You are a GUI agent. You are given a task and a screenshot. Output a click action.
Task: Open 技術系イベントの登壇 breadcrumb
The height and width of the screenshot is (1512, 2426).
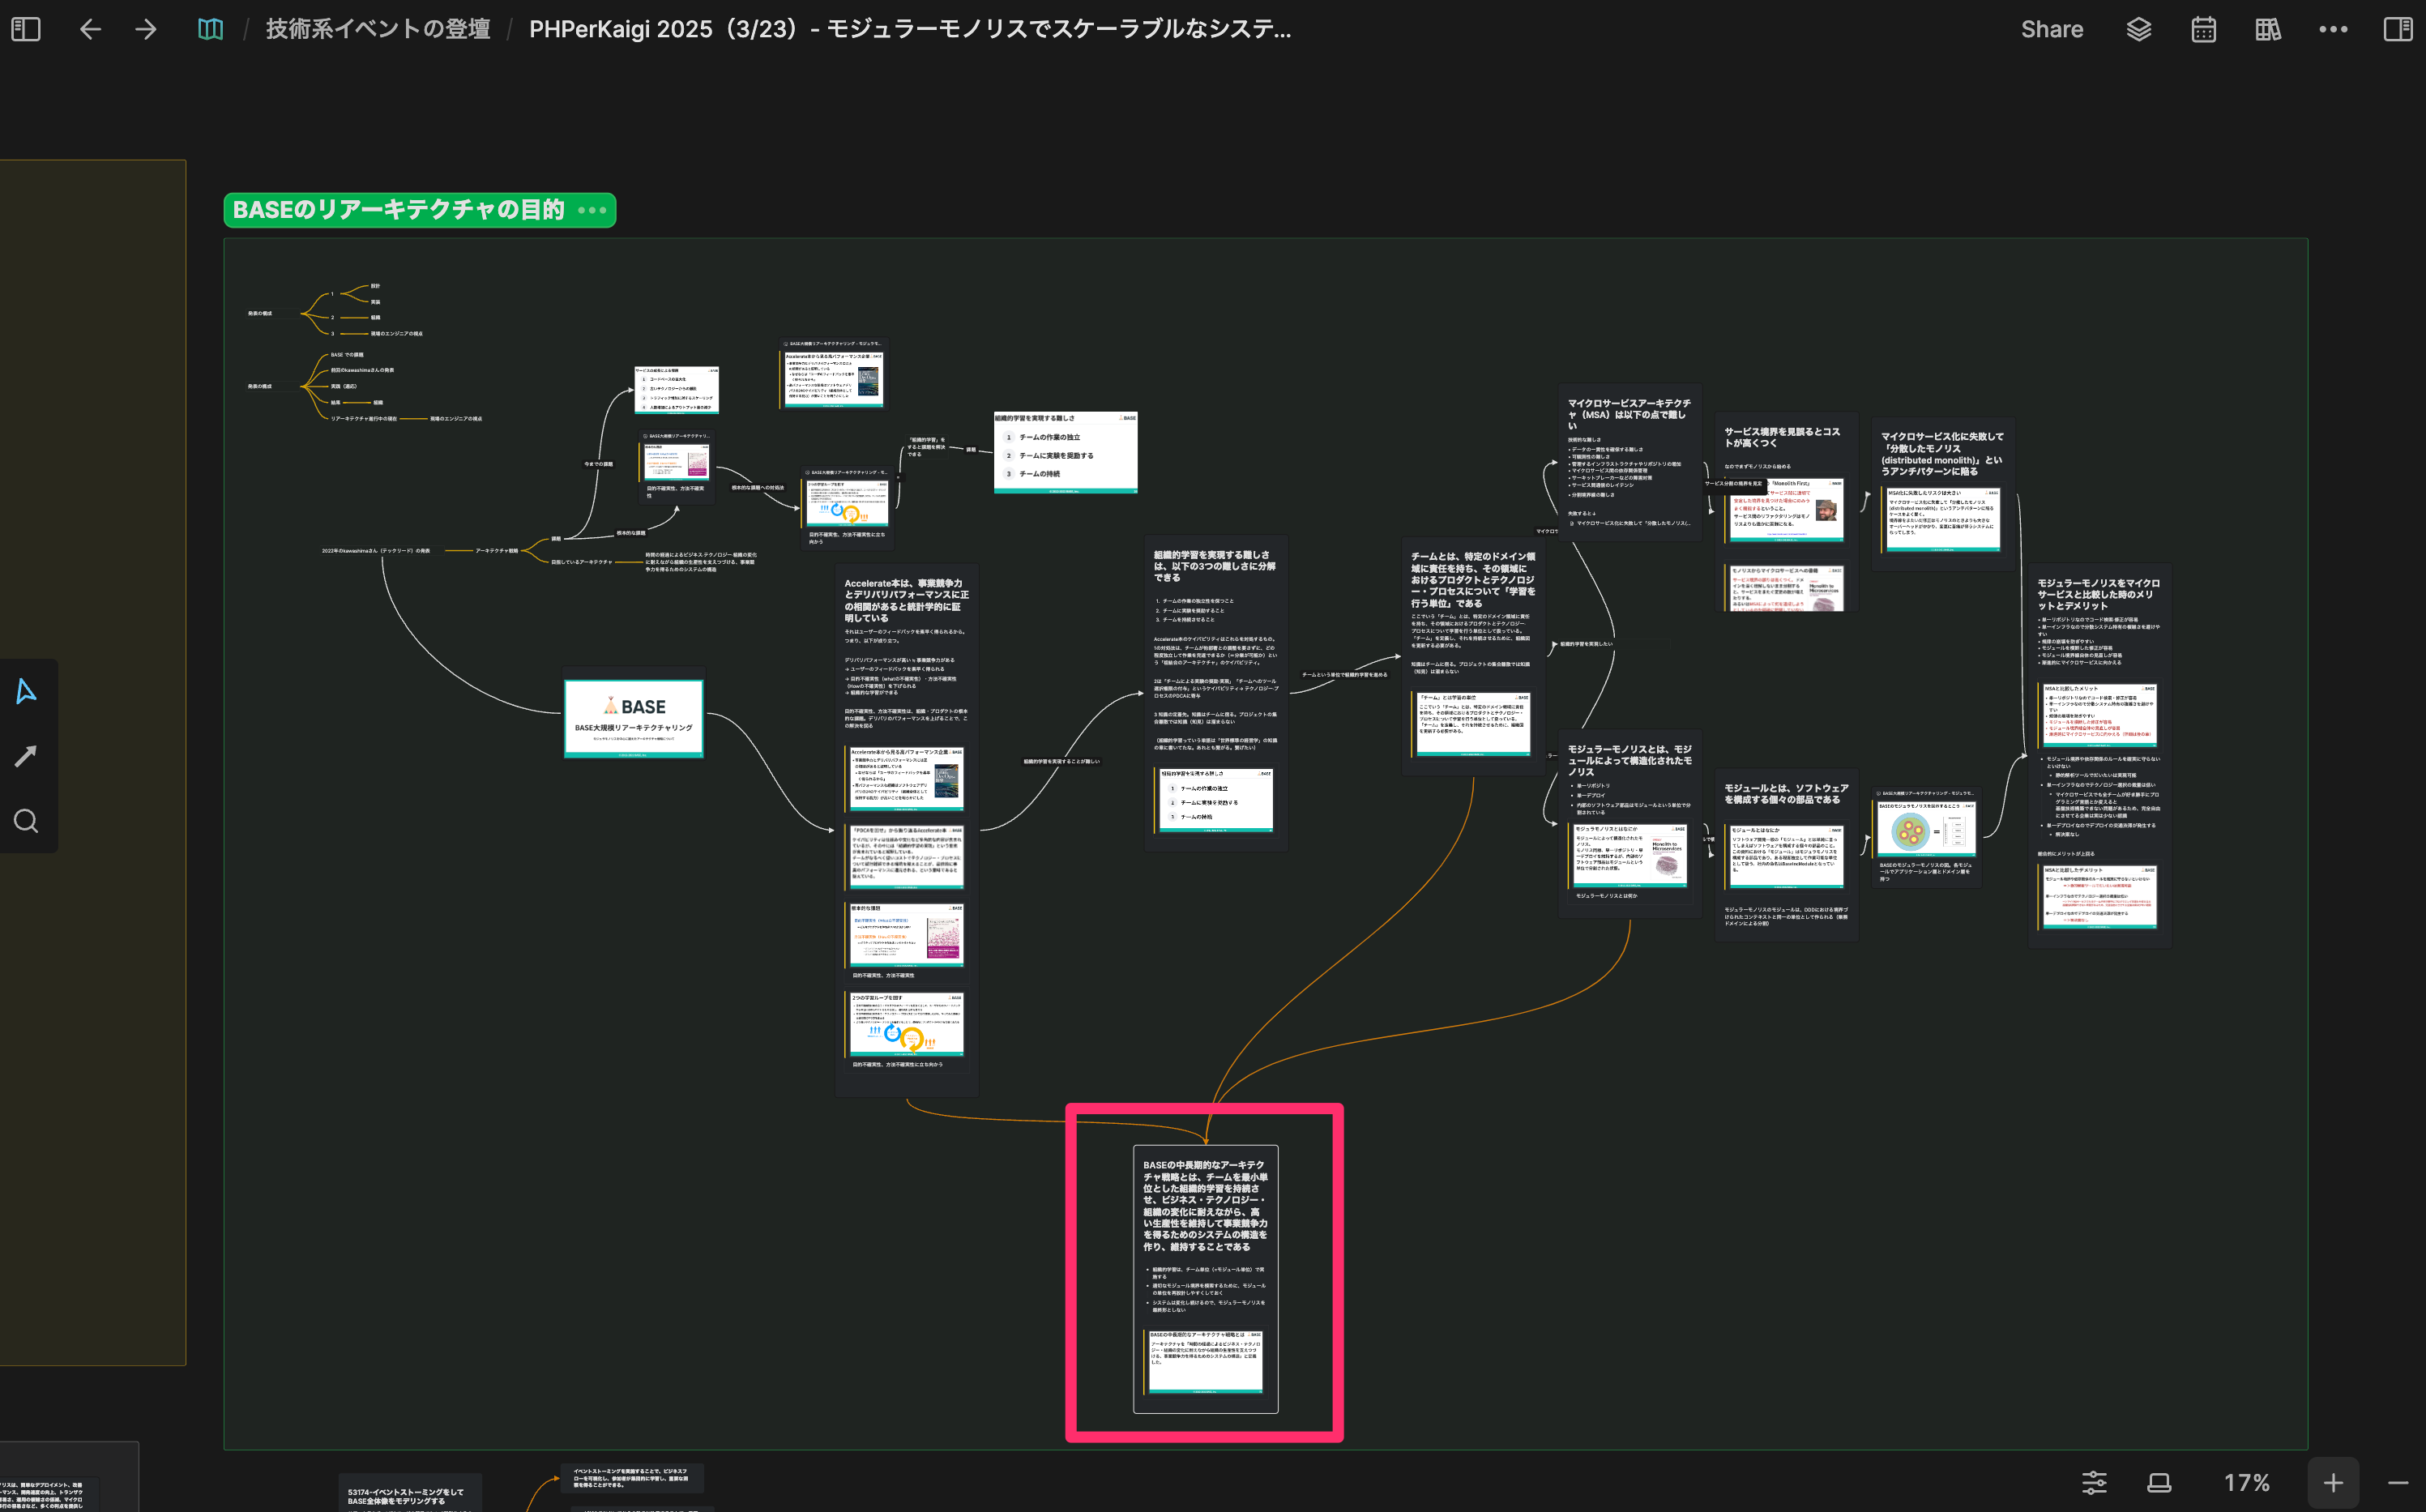378,29
